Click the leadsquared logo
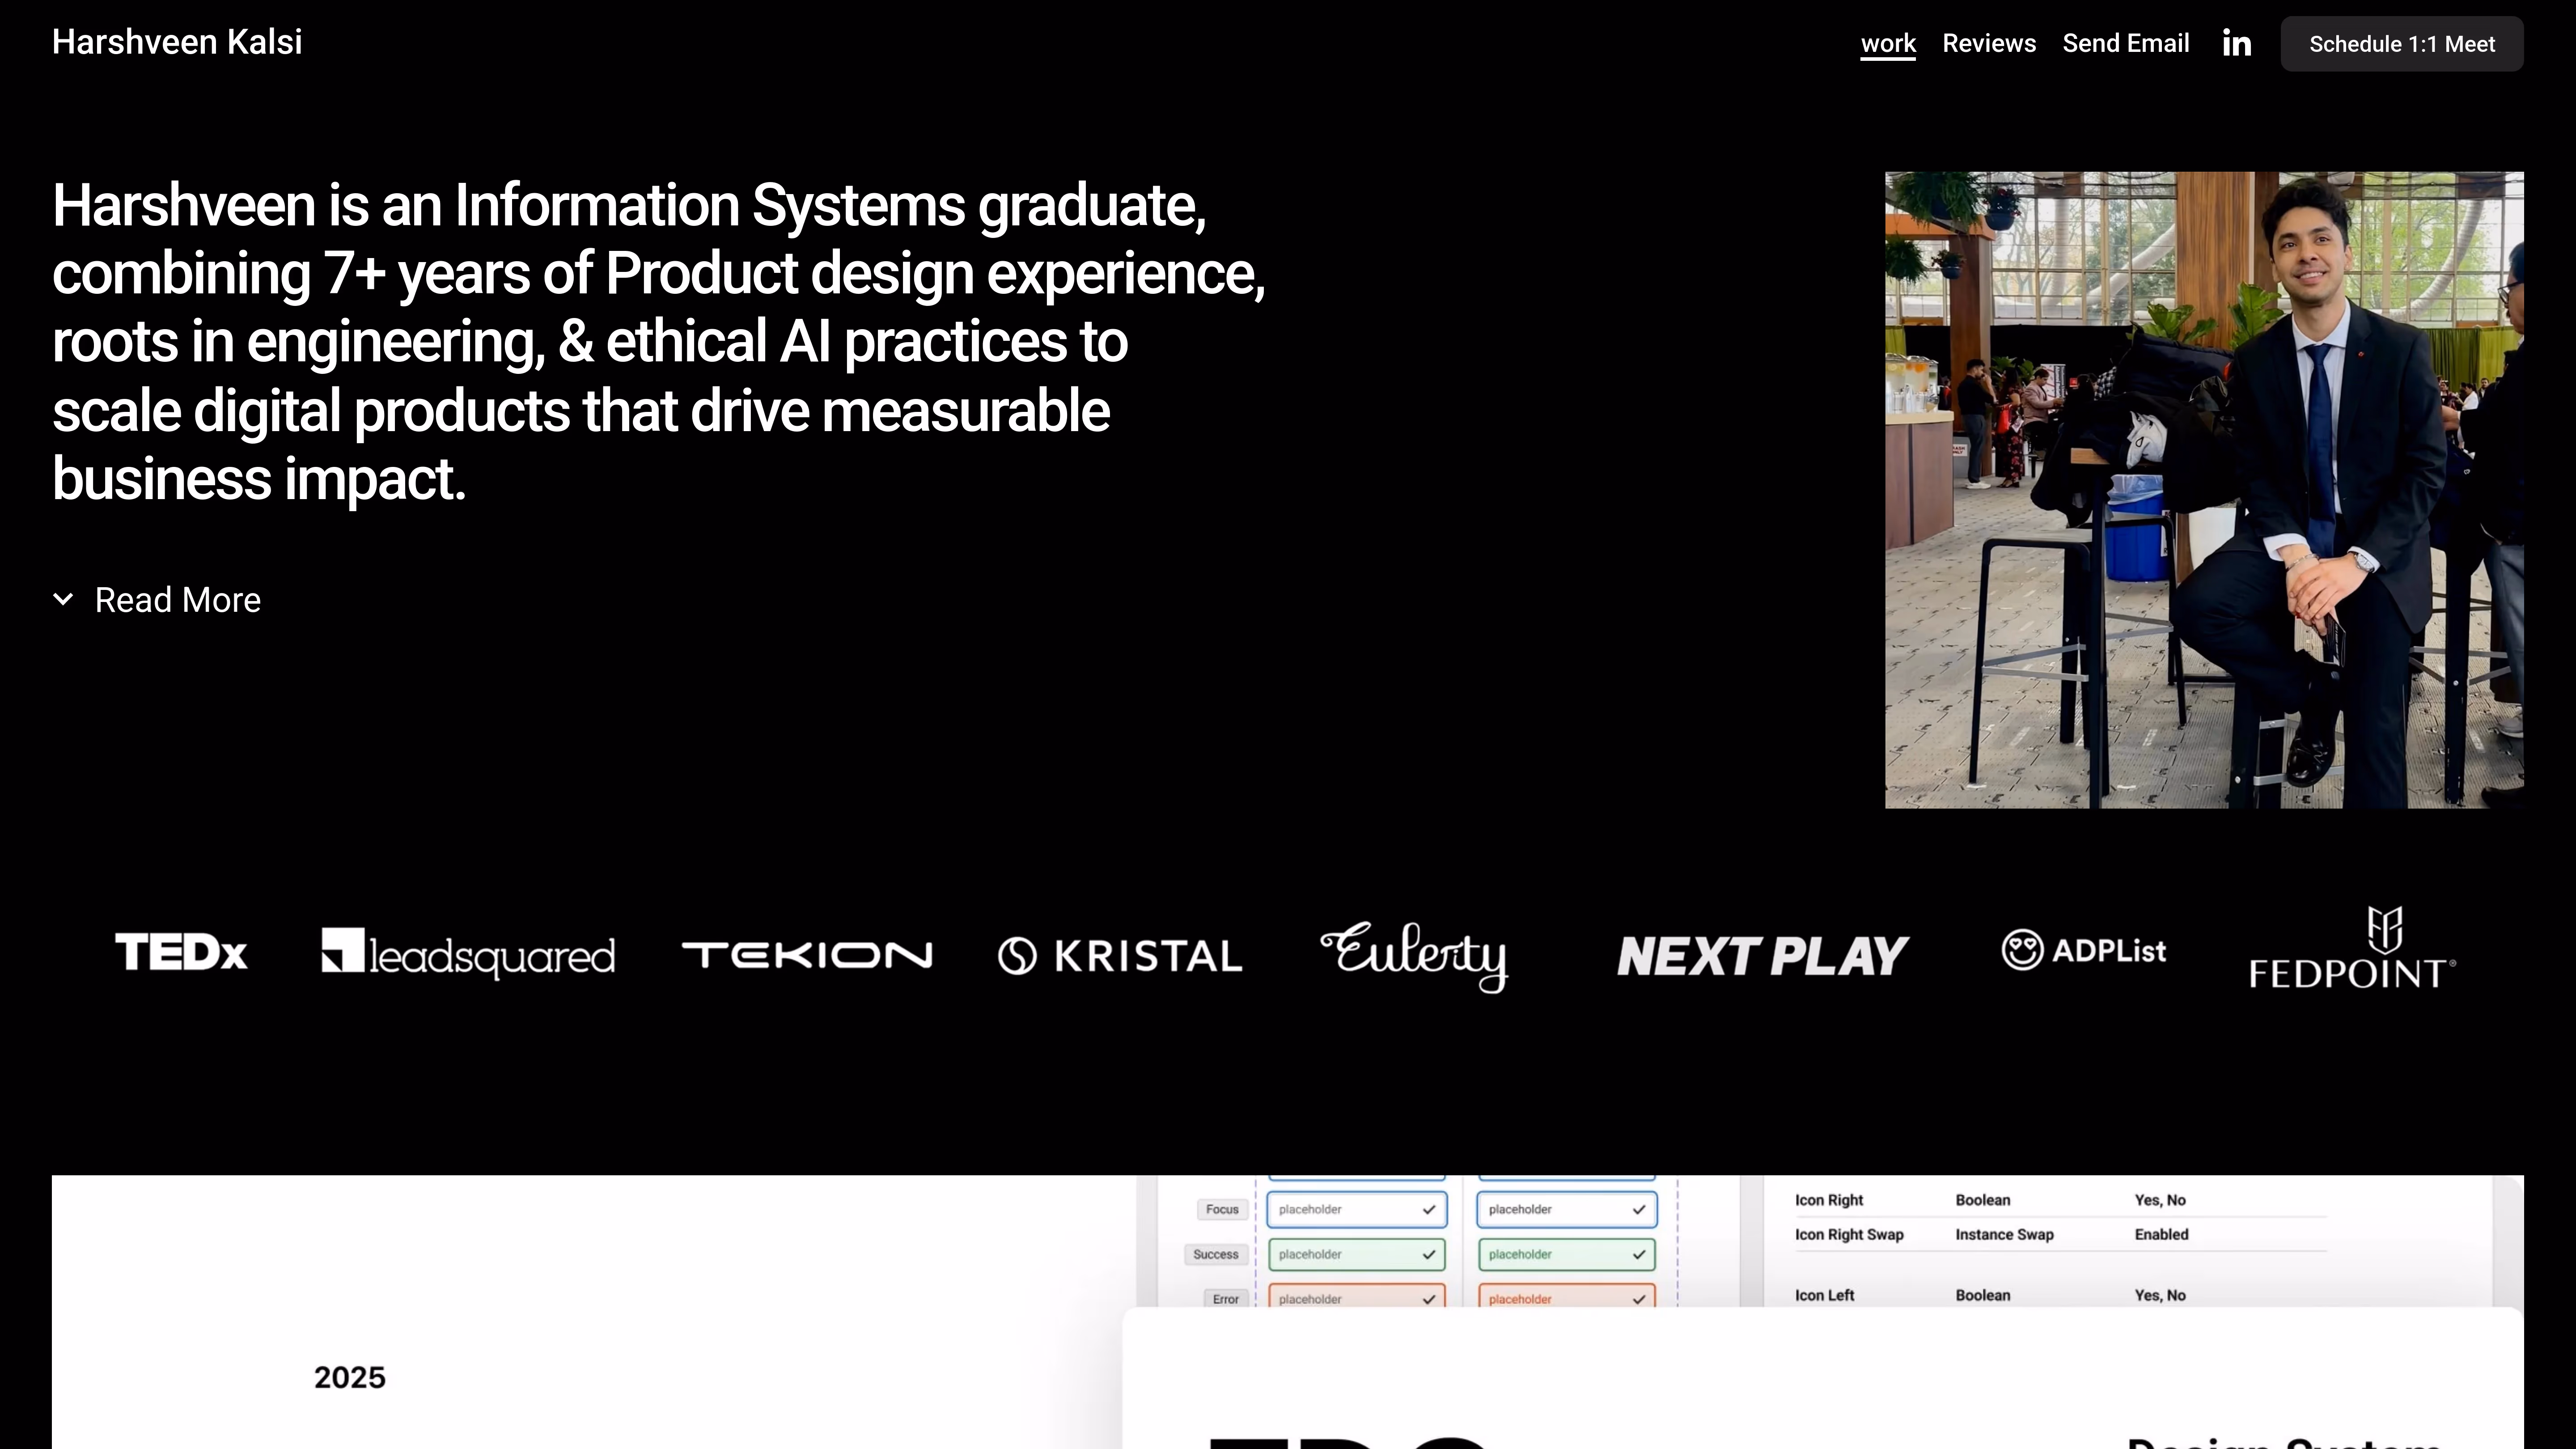 [468, 953]
